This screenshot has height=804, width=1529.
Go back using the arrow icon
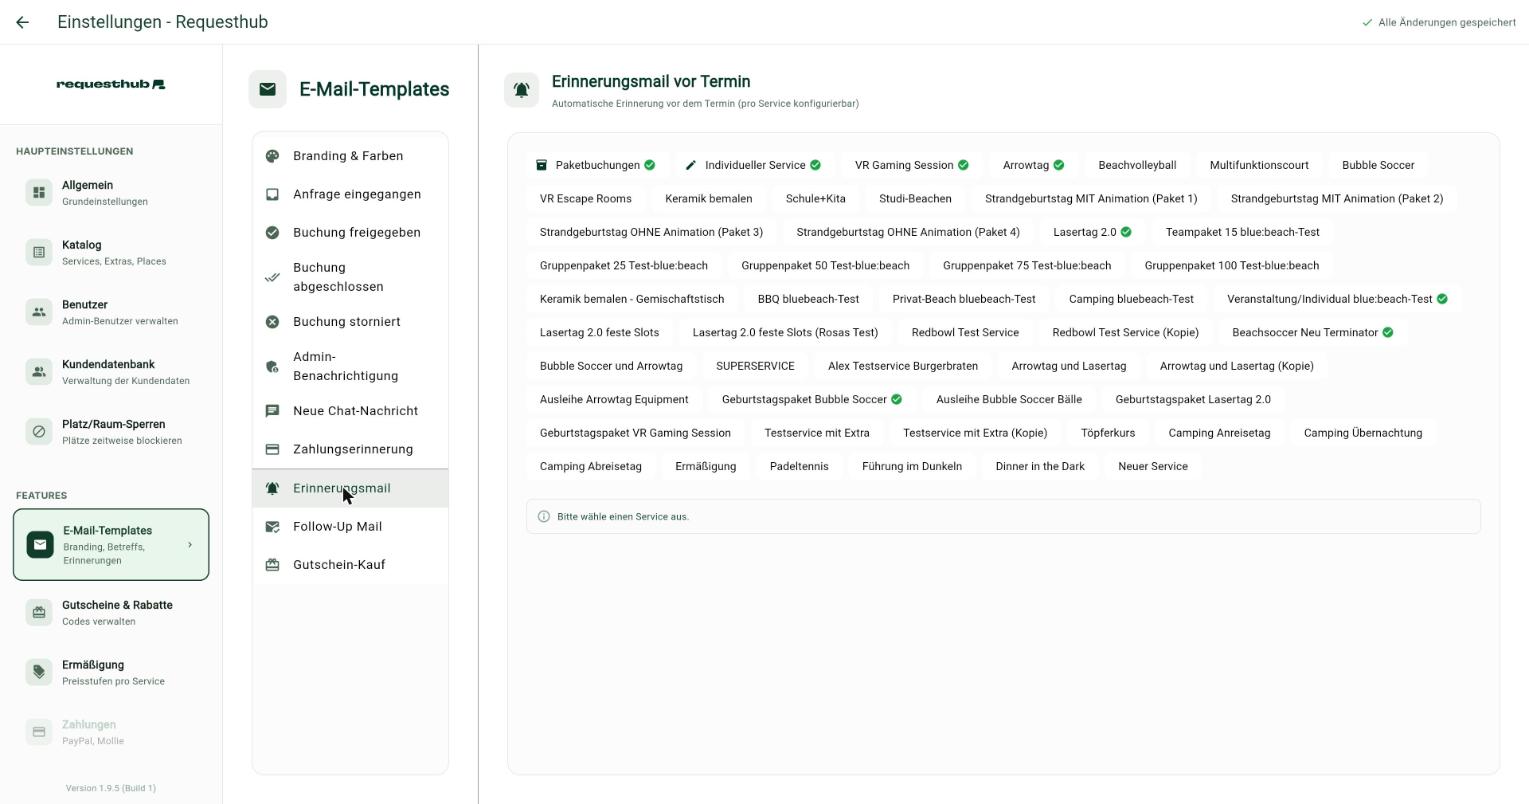coord(22,22)
